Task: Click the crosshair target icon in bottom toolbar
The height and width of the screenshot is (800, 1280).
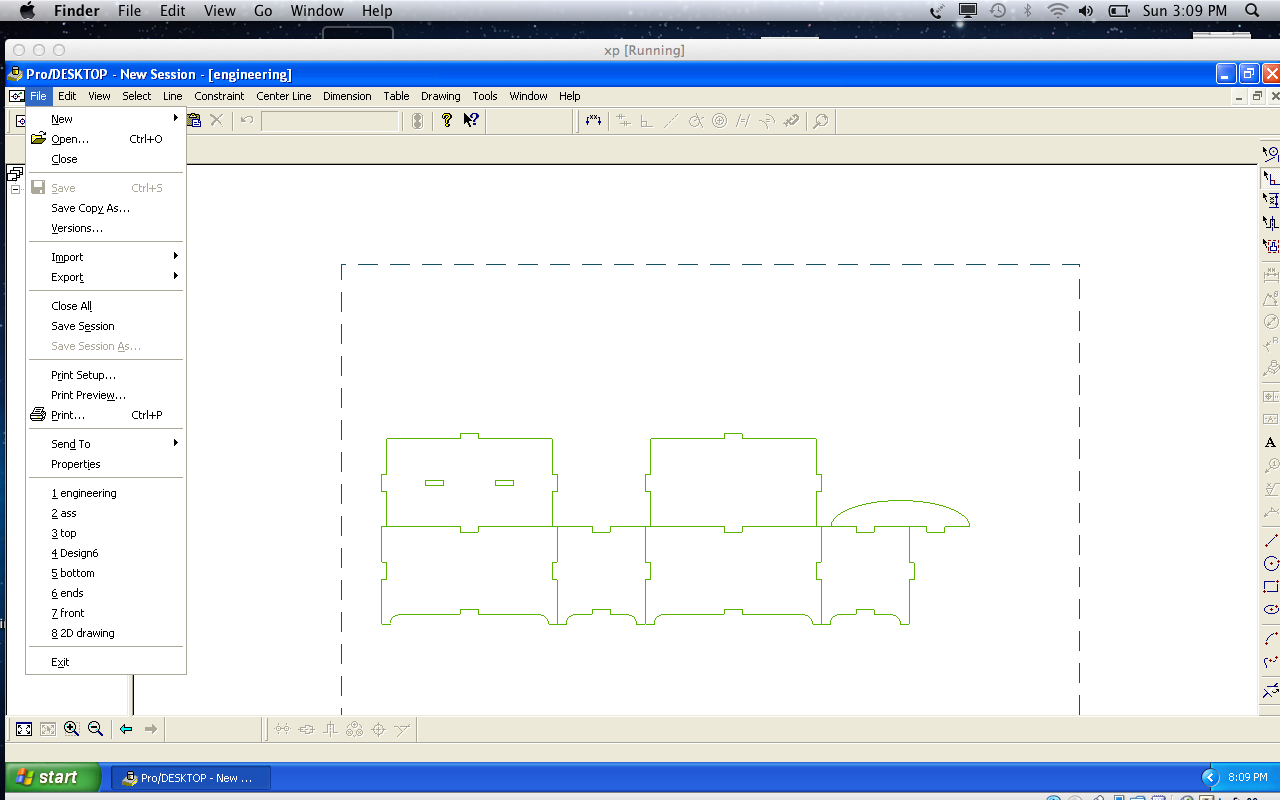Action: coord(378,729)
